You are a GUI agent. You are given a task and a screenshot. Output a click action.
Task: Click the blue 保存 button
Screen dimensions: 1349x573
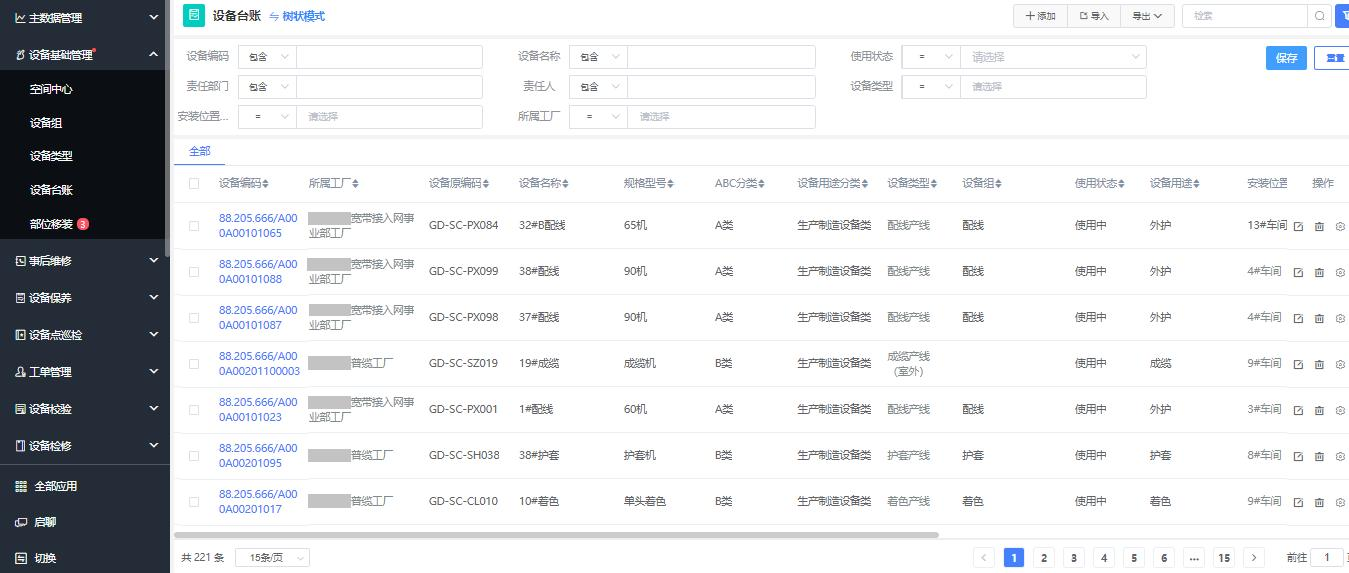1285,58
